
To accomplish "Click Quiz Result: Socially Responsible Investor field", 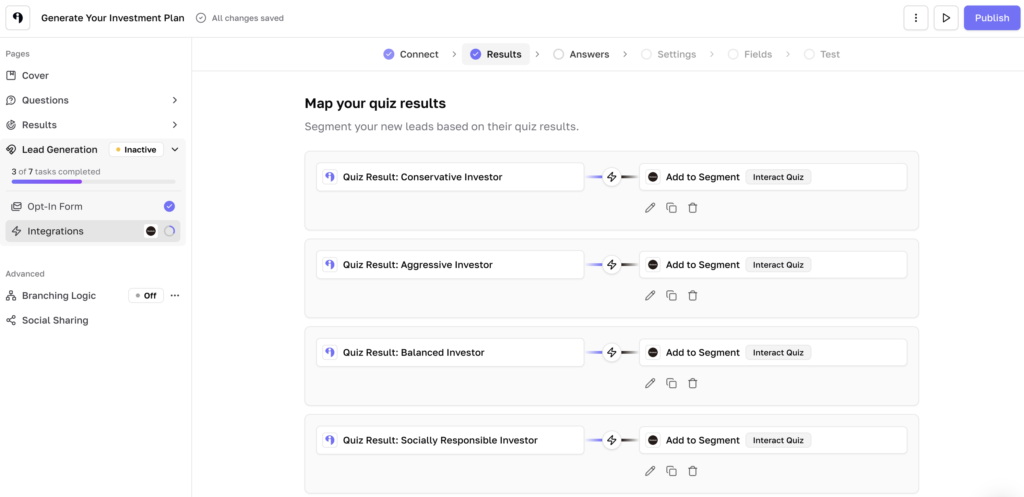I will click(450, 440).
